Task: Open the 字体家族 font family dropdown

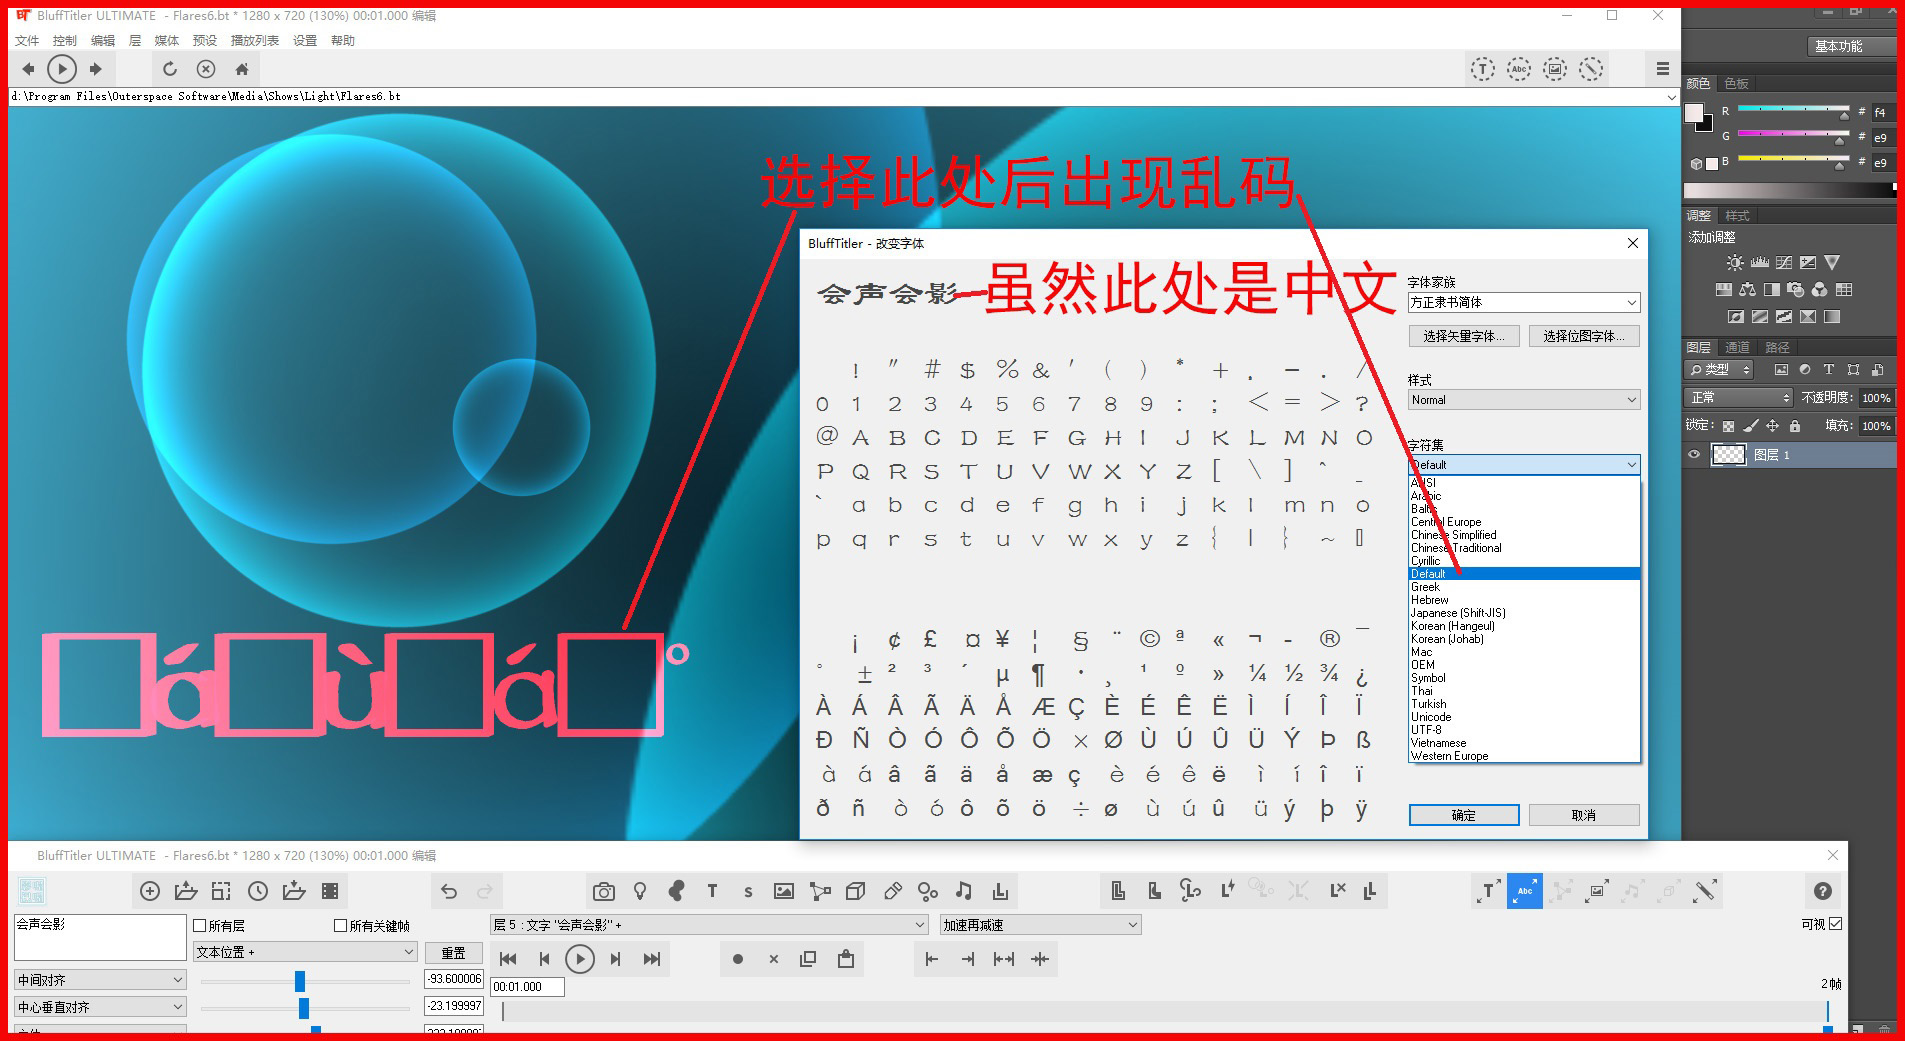Action: pyautogui.click(x=1524, y=302)
